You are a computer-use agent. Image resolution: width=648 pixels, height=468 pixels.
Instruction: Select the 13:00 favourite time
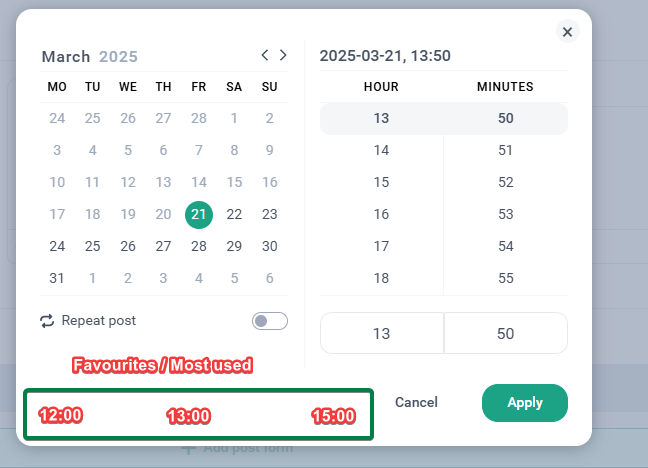pyautogui.click(x=189, y=416)
